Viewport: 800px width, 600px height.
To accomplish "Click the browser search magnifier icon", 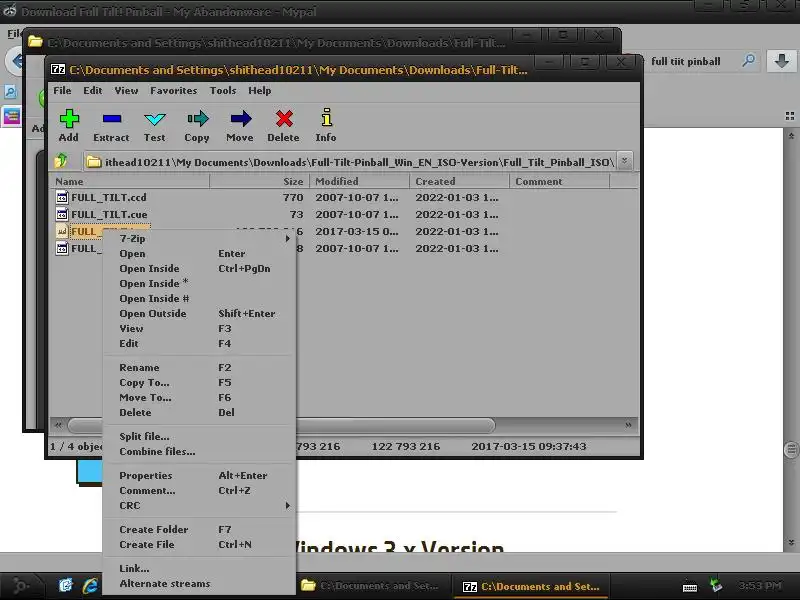I will click(x=748, y=61).
